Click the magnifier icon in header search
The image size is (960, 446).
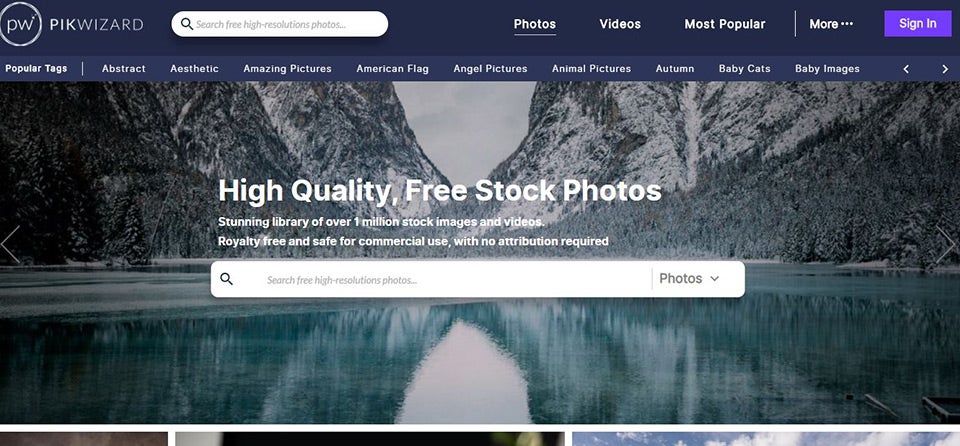tap(187, 25)
